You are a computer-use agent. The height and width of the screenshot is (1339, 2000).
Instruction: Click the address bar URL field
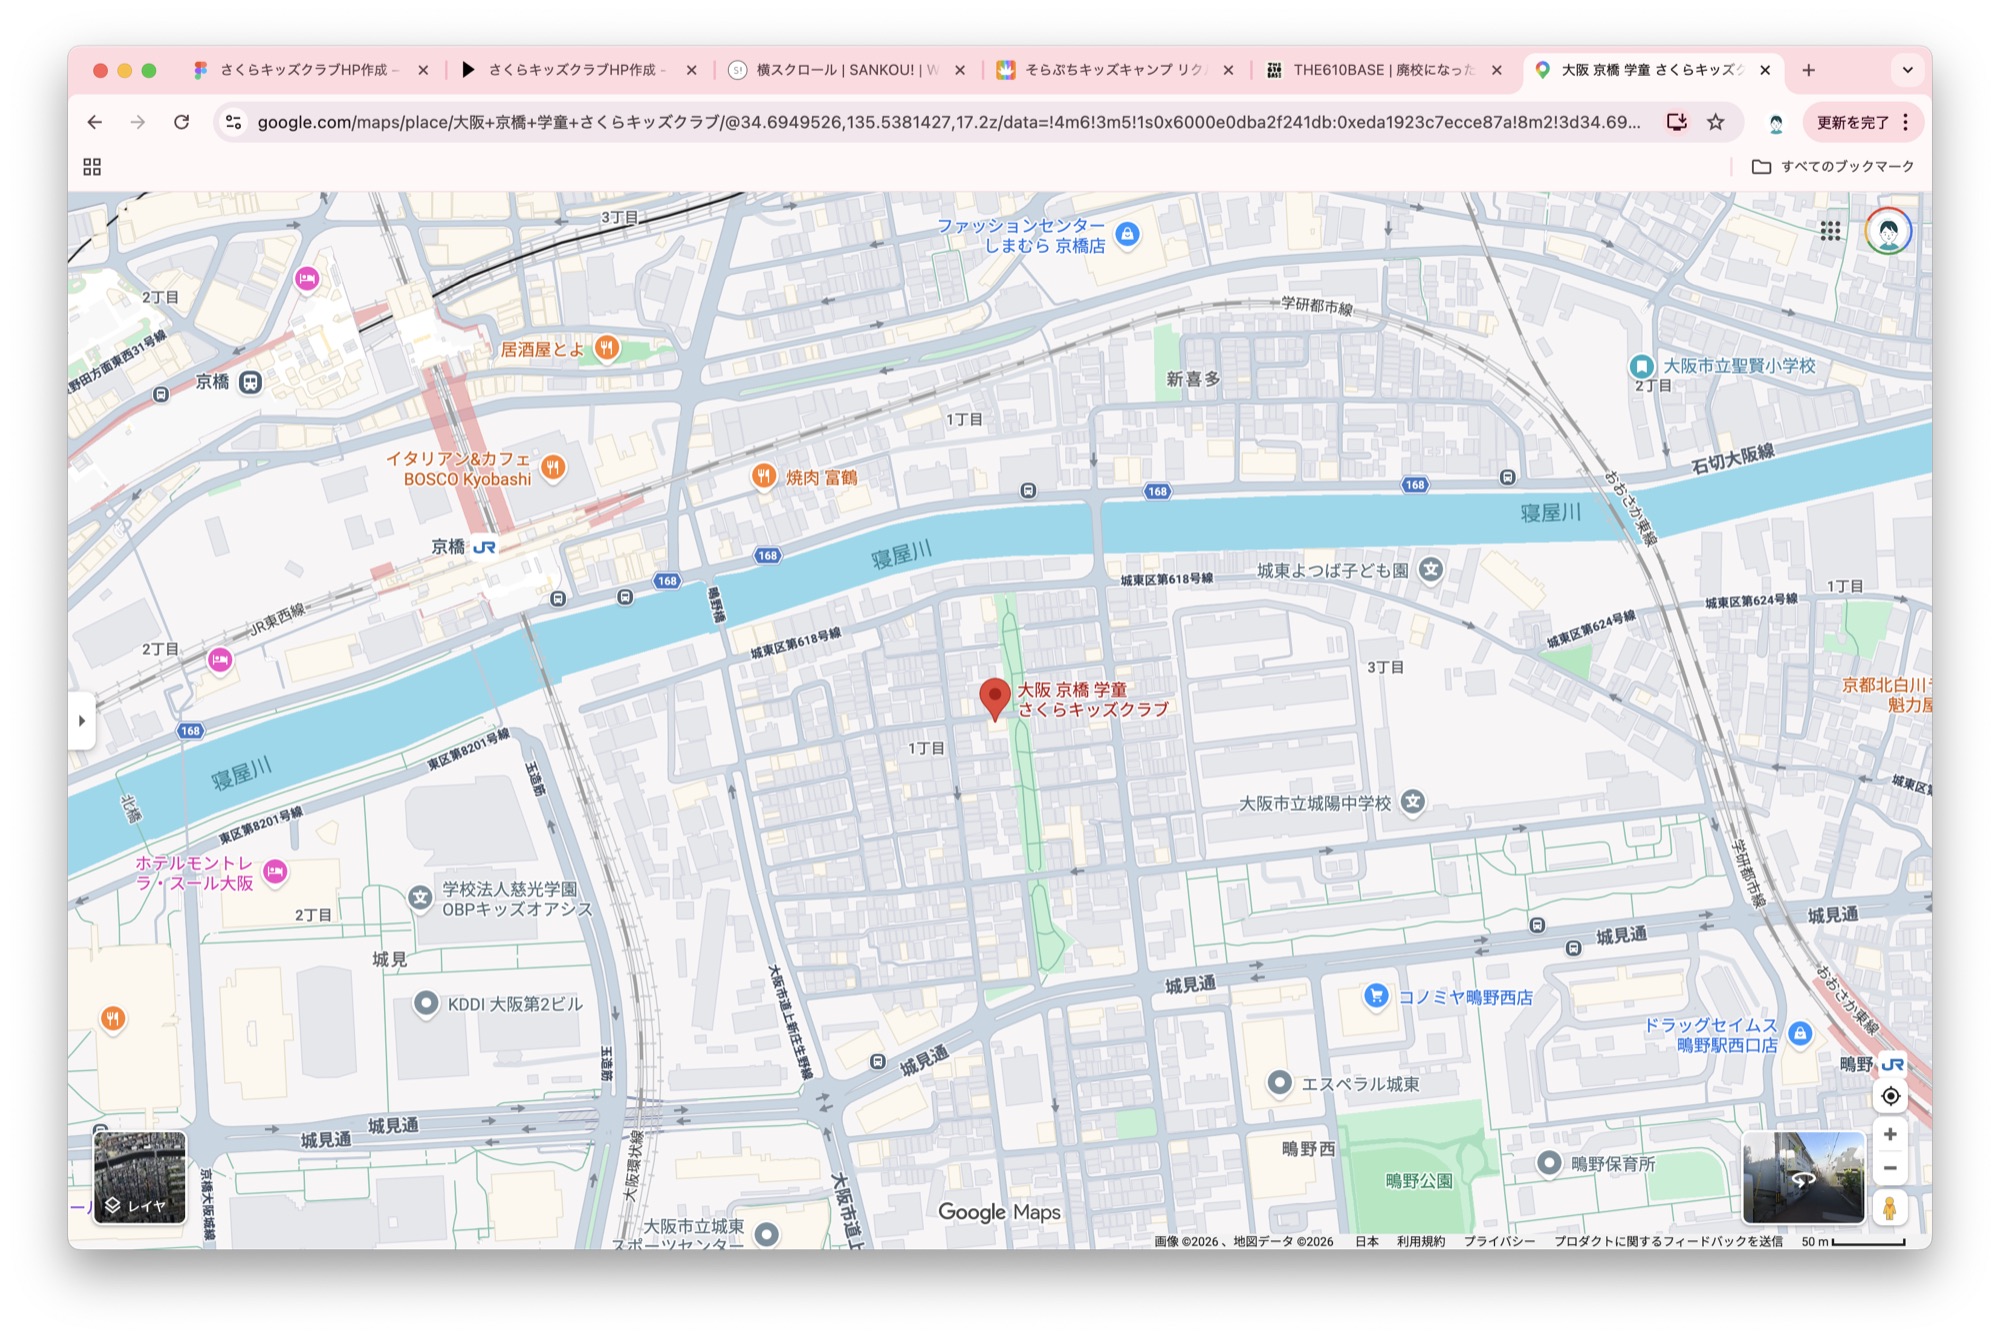(x=949, y=122)
